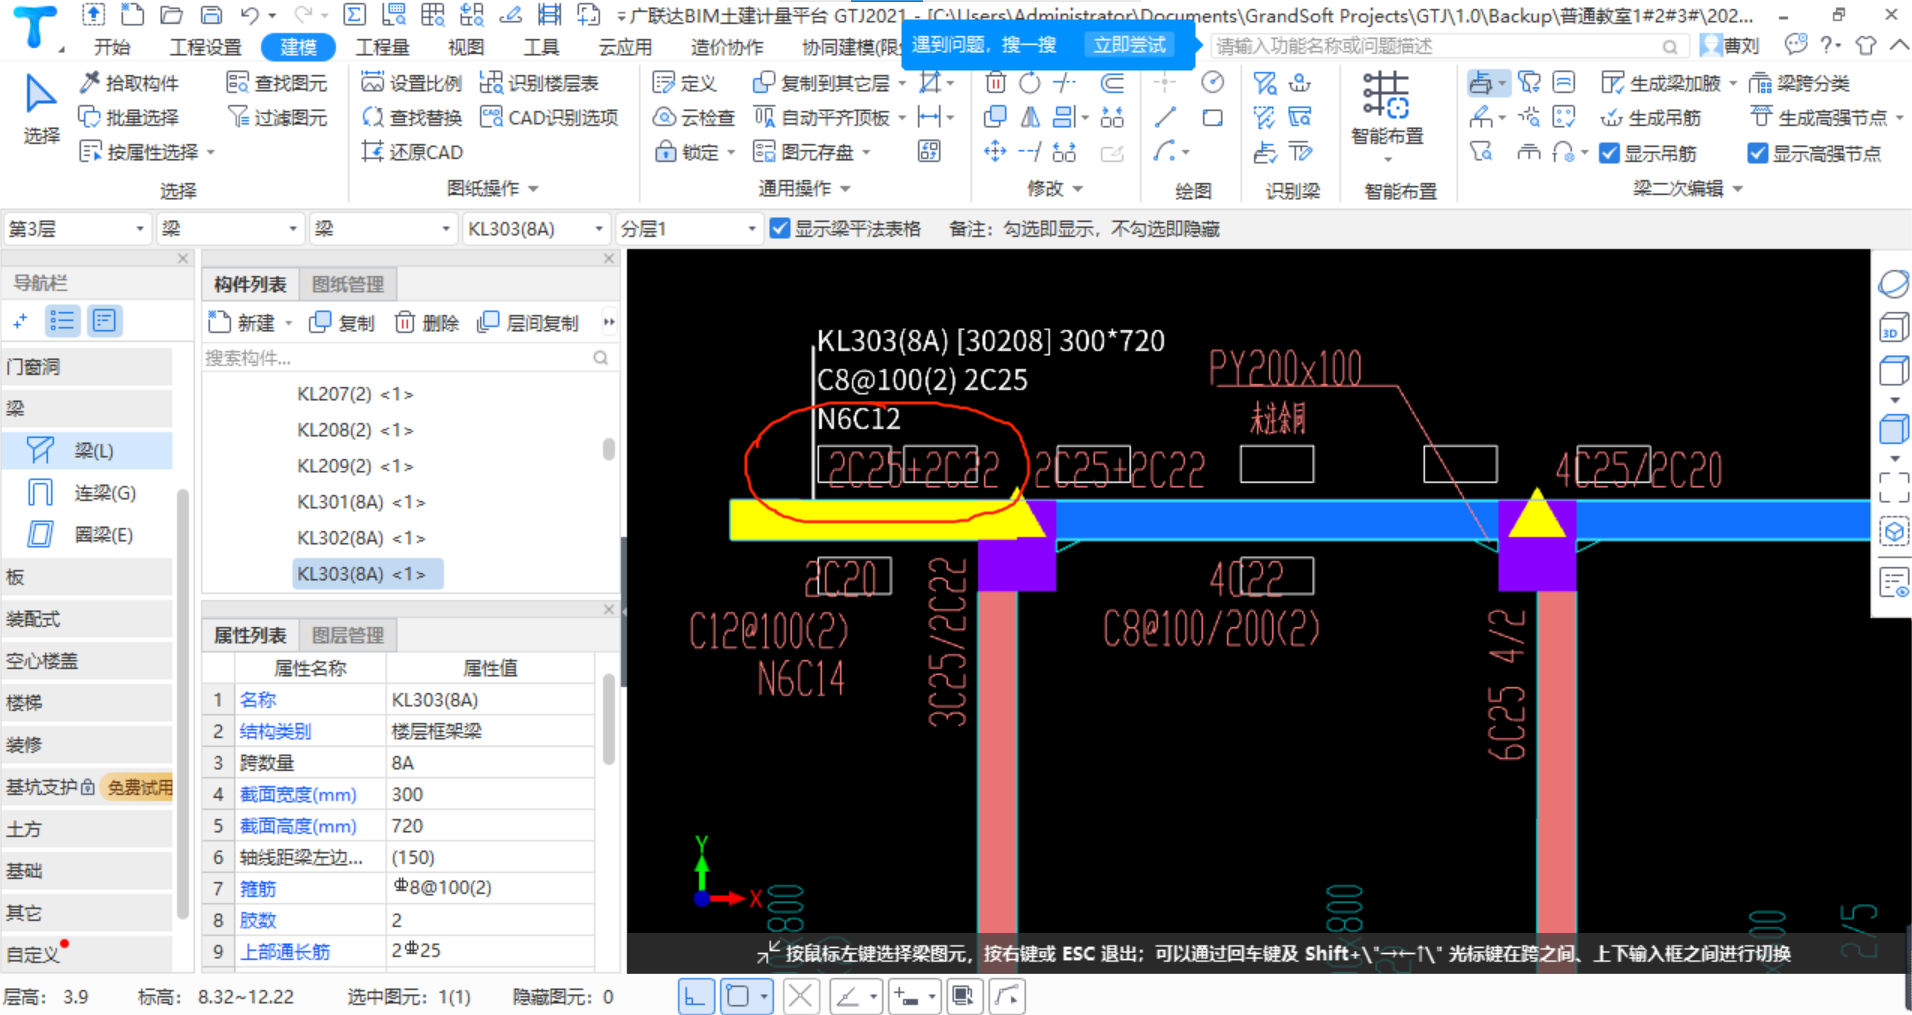This screenshot has height=1015, width=1912.
Task: Switch to 图层管理 tab
Action: tap(348, 635)
